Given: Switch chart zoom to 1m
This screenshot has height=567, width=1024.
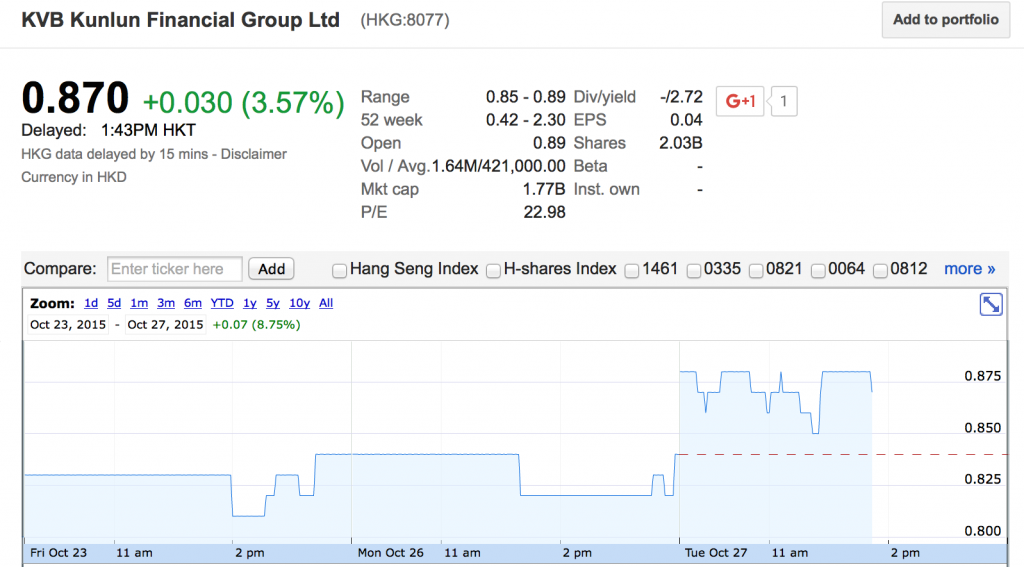Looking at the screenshot, I should (x=139, y=303).
